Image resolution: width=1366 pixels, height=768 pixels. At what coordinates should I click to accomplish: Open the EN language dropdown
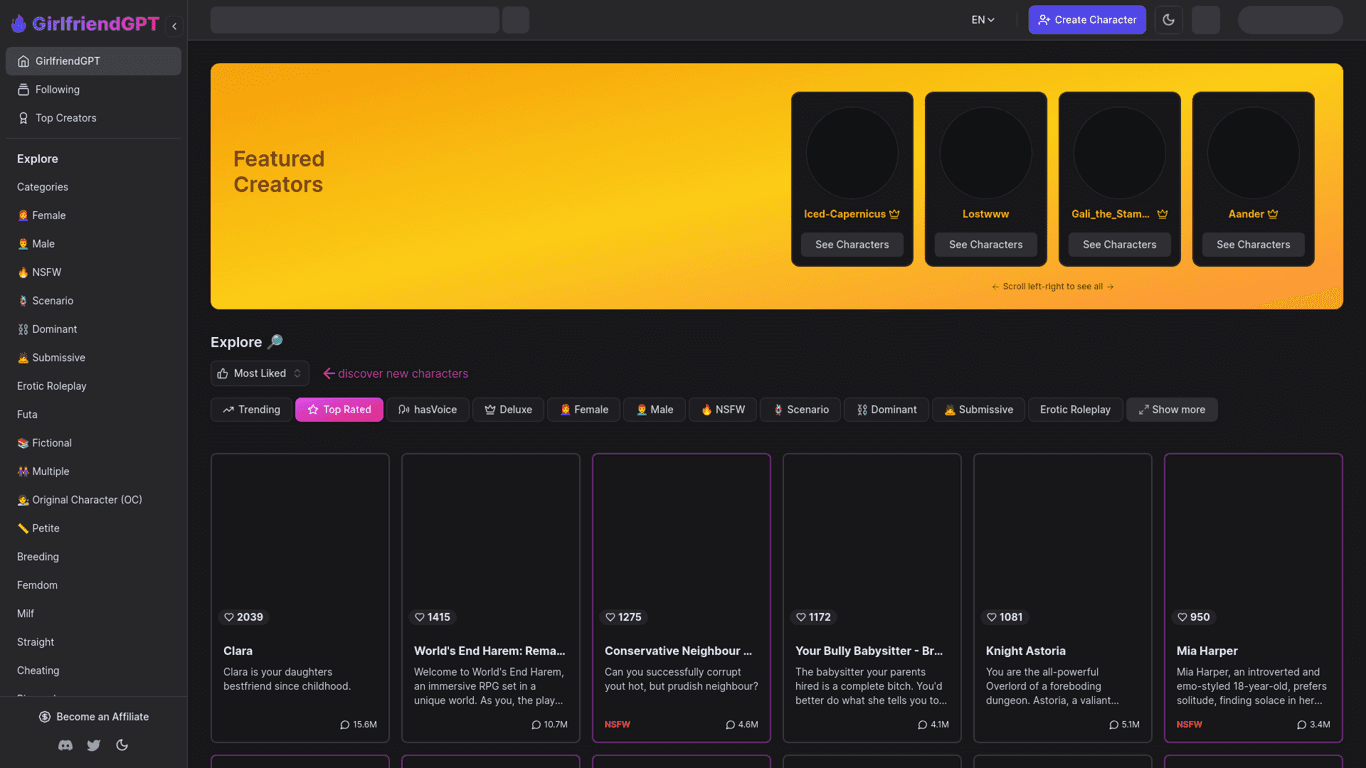(983, 20)
